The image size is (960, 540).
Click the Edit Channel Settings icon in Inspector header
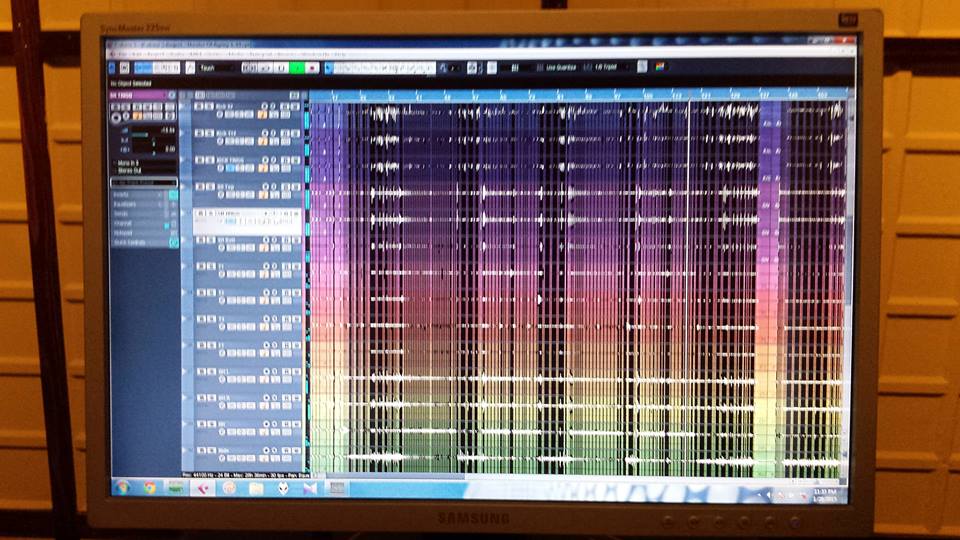172,96
